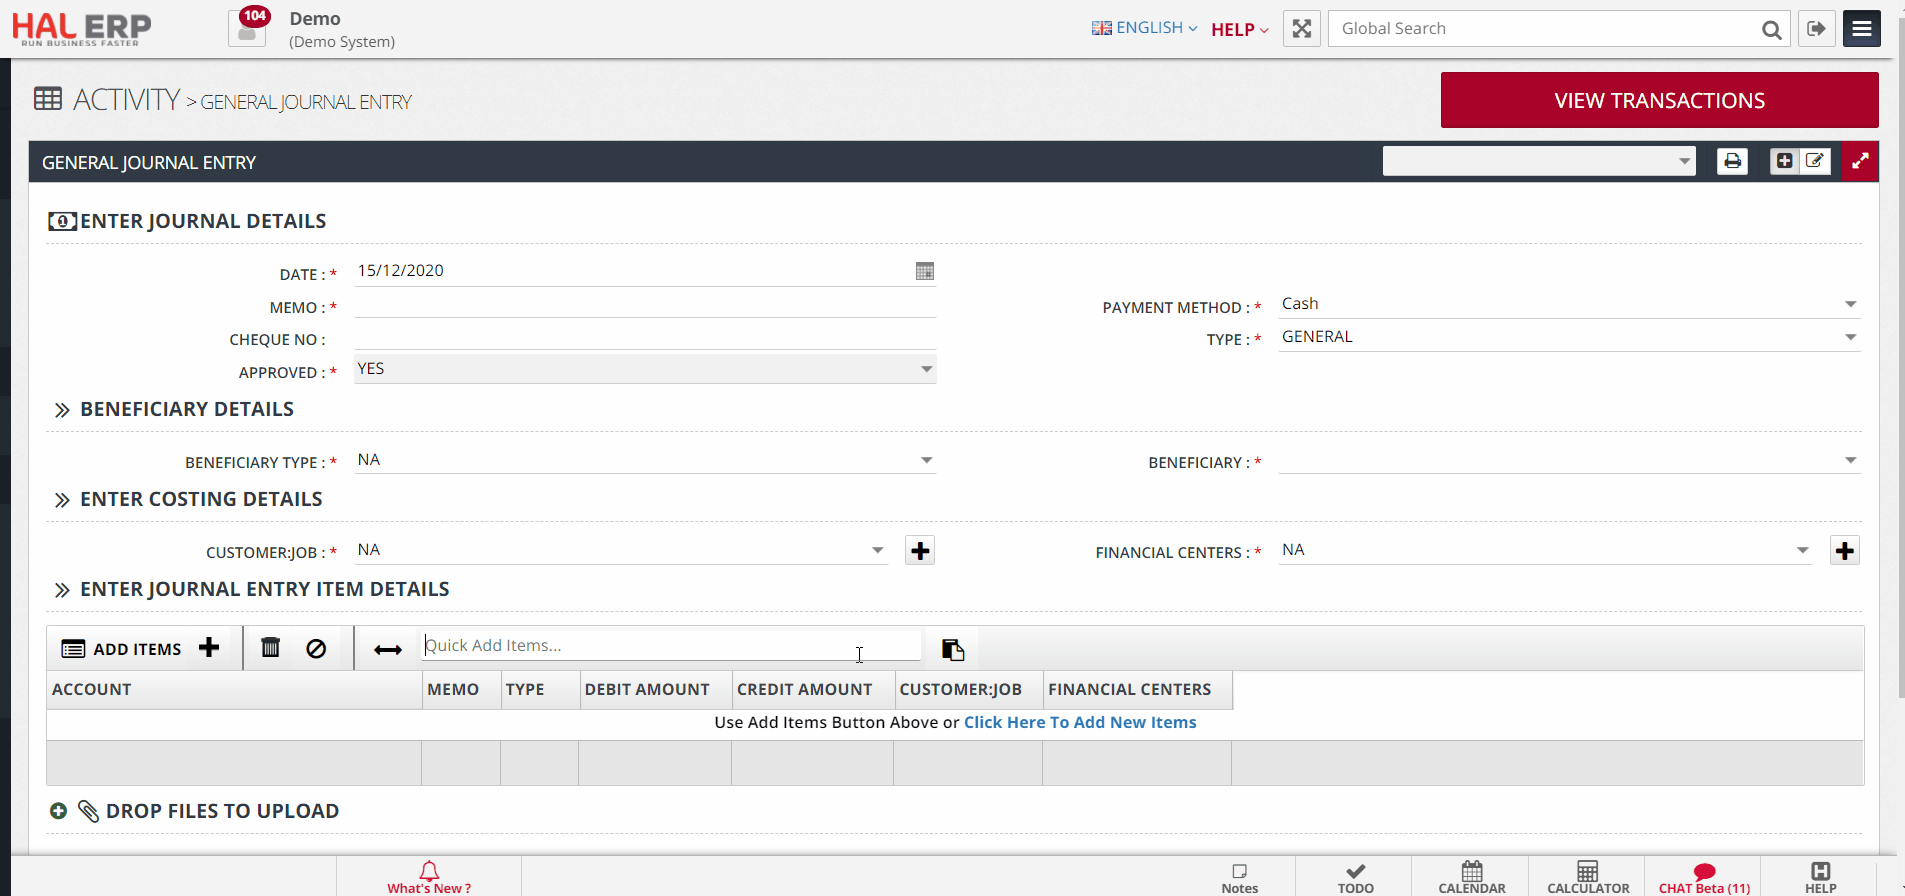The image size is (1905, 896).
Task: Open the Payment Method dropdown
Action: 1568,304
